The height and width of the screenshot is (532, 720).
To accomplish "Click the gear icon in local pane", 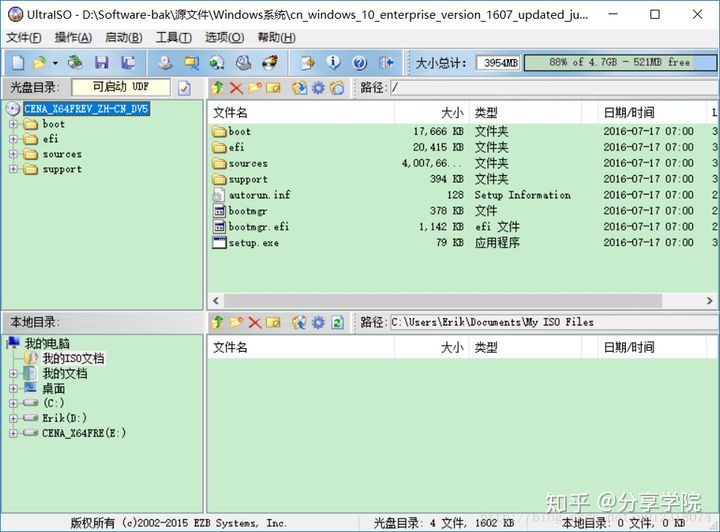I will [318, 322].
